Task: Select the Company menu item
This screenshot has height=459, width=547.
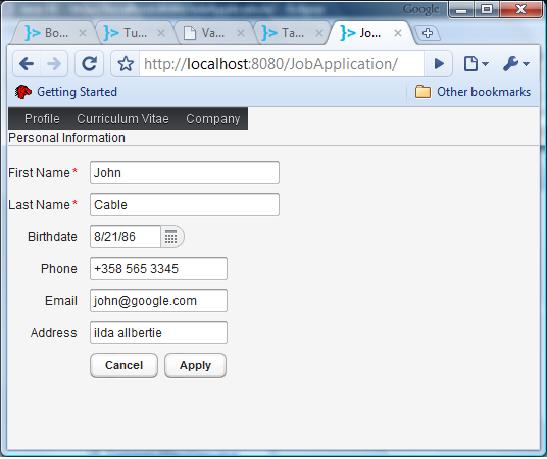Action: [x=213, y=119]
